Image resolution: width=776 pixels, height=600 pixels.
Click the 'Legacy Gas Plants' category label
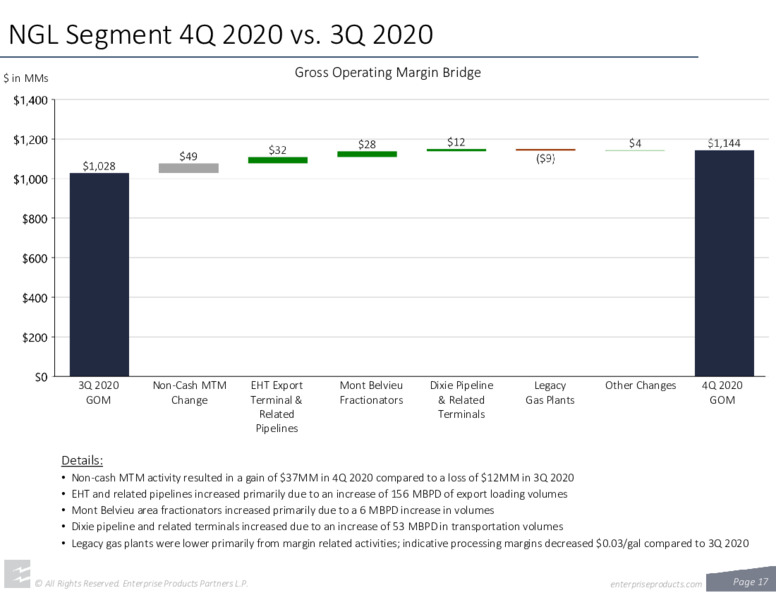(x=550, y=393)
